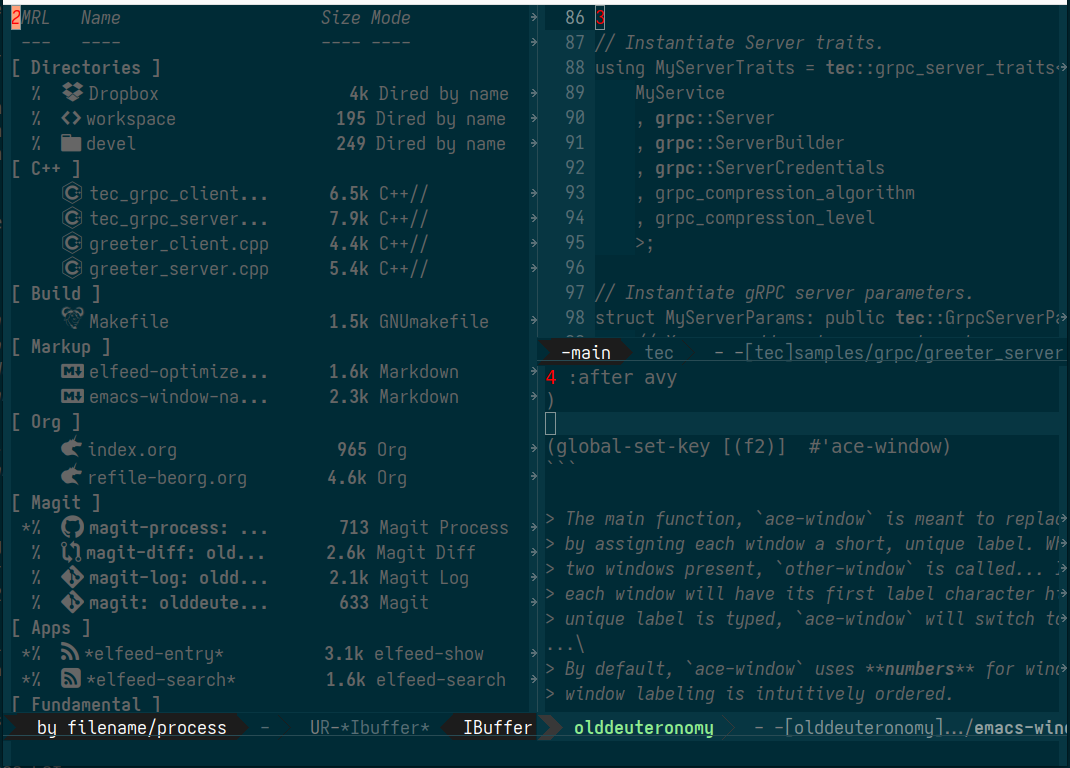
Task: Click the Org icon beside index.org
Action: 72,449
